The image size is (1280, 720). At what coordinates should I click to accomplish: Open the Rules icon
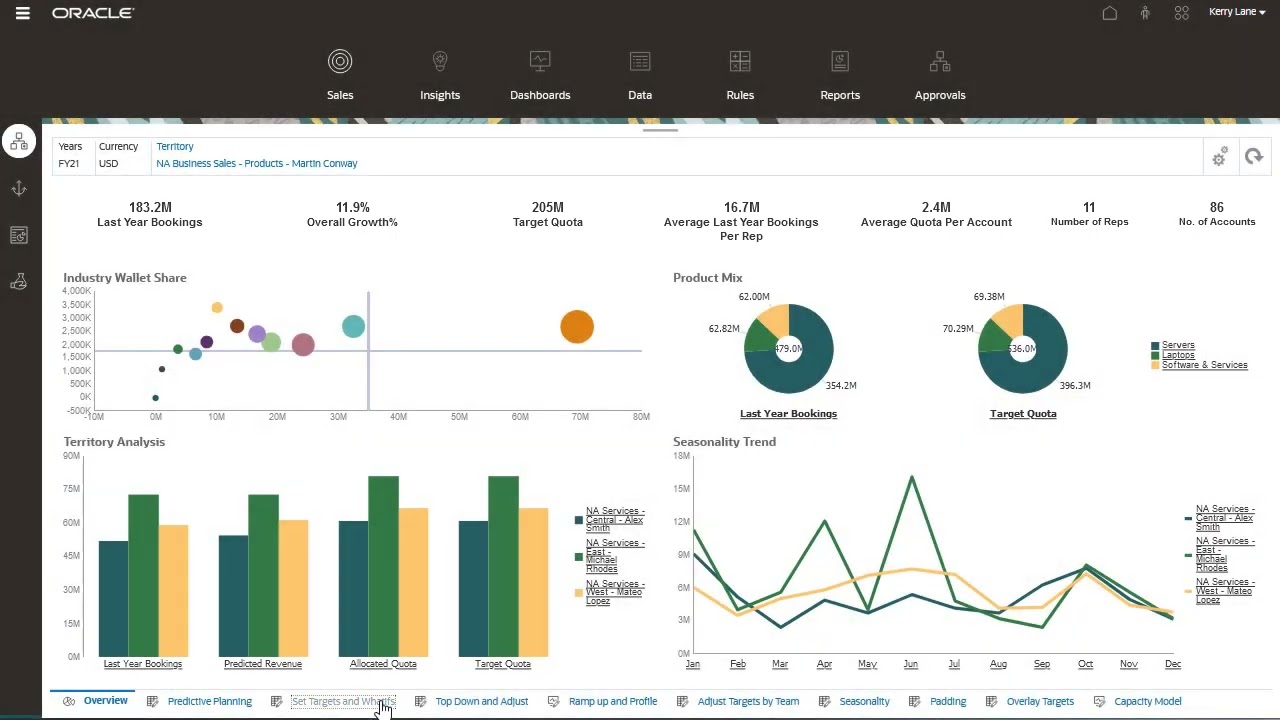740,62
